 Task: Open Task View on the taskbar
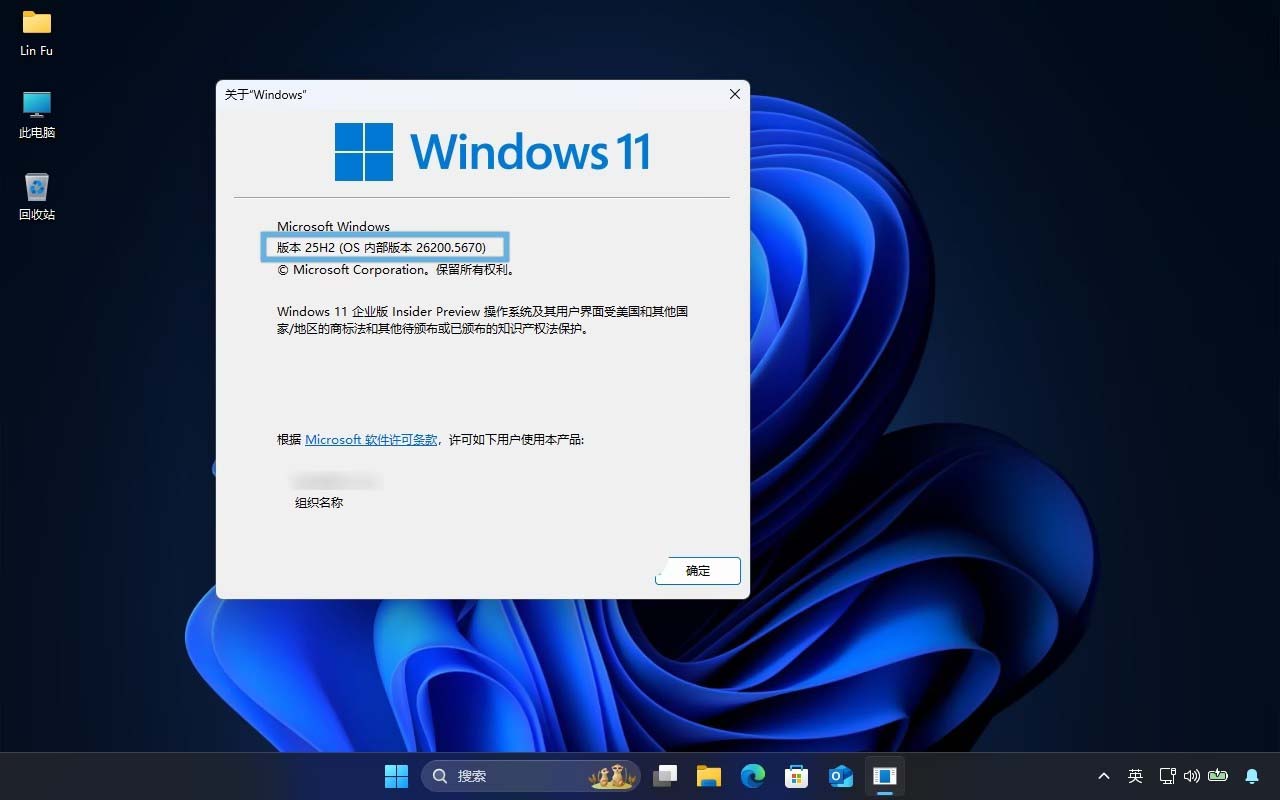(x=665, y=775)
